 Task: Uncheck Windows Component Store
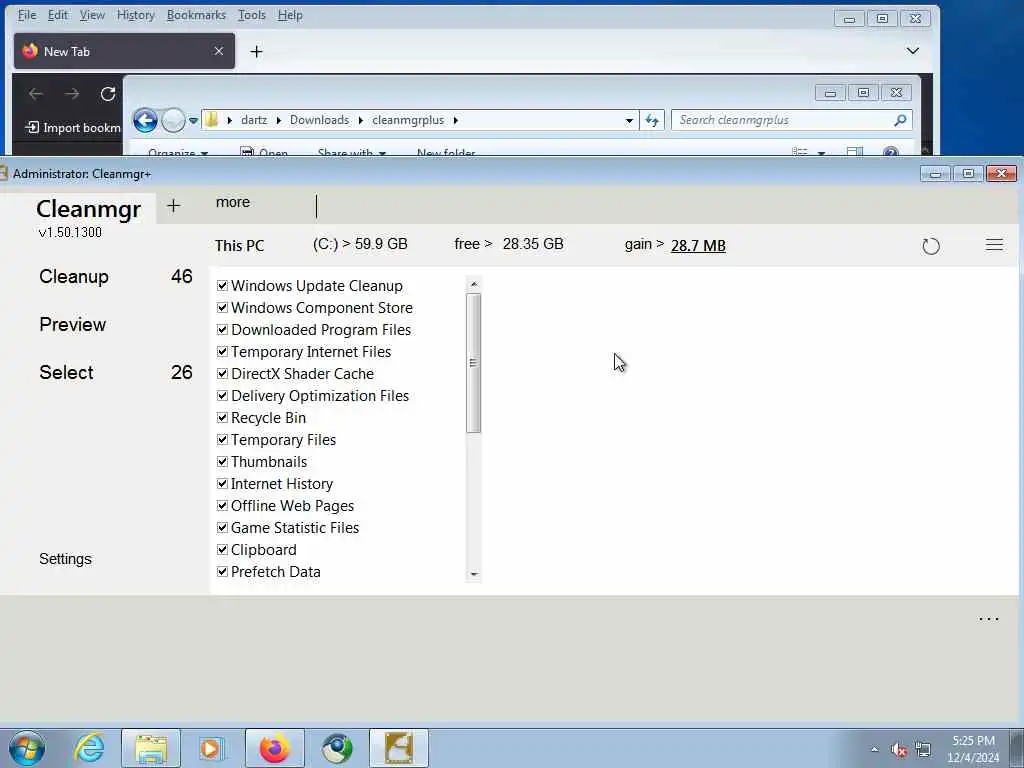tap(222, 308)
